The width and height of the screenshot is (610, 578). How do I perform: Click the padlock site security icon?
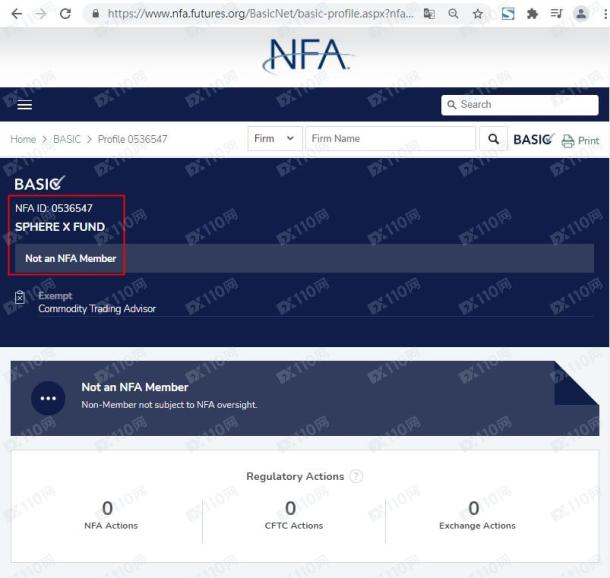tap(95, 14)
